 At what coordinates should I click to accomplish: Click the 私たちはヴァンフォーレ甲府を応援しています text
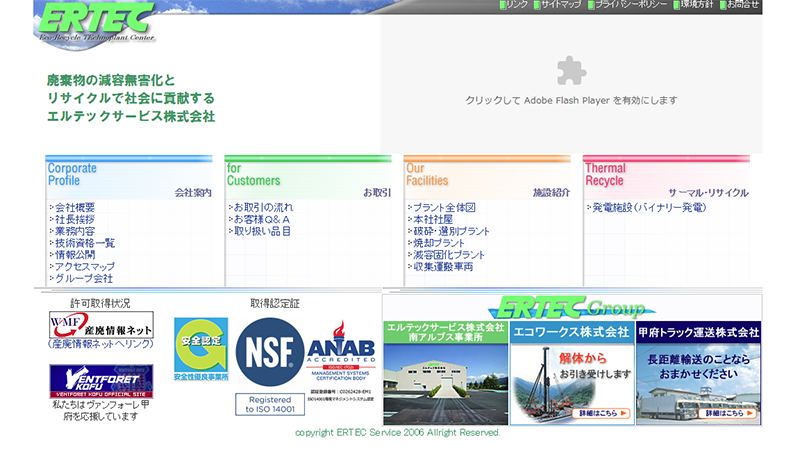(x=101, y=411)
